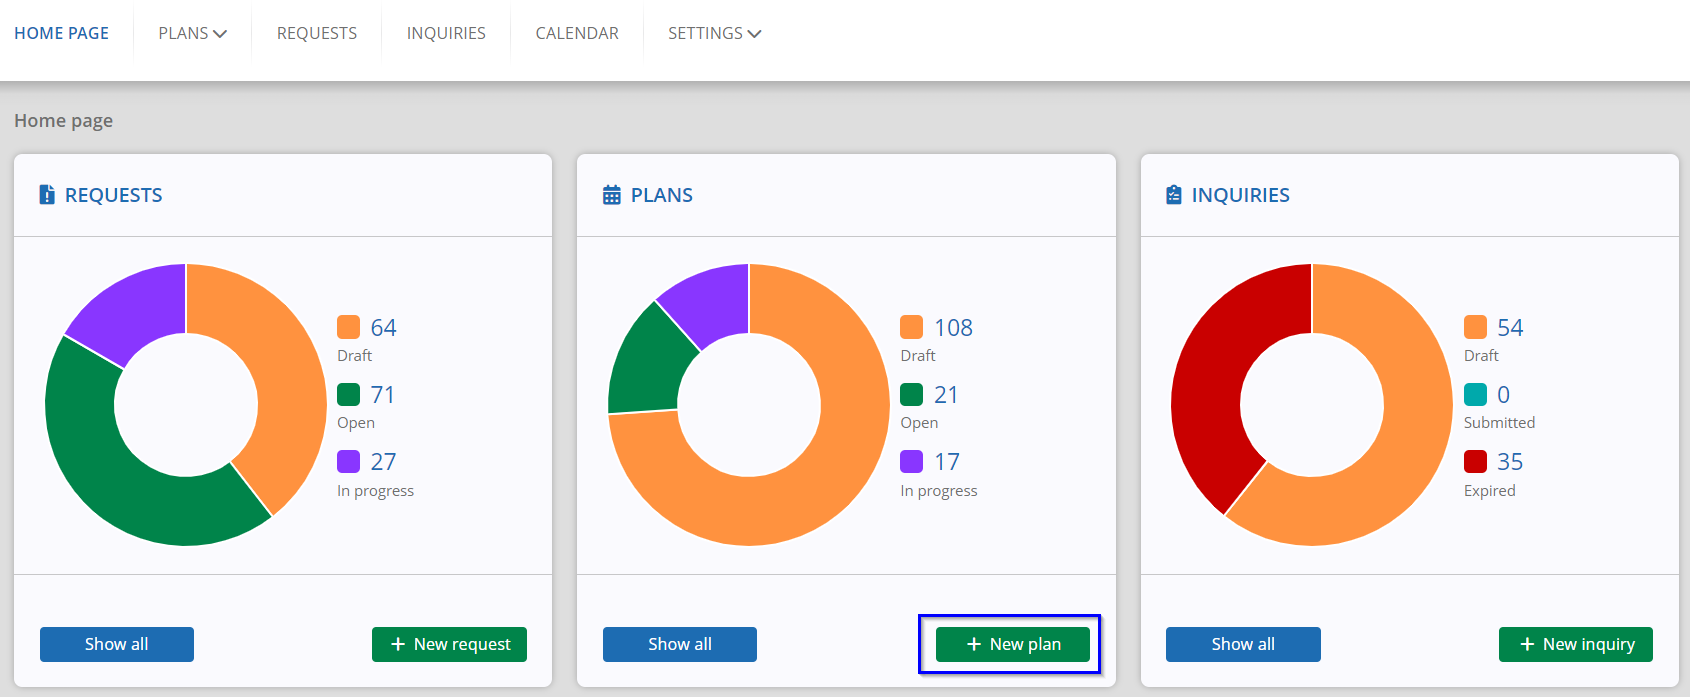Show all plans

(680, 644)
